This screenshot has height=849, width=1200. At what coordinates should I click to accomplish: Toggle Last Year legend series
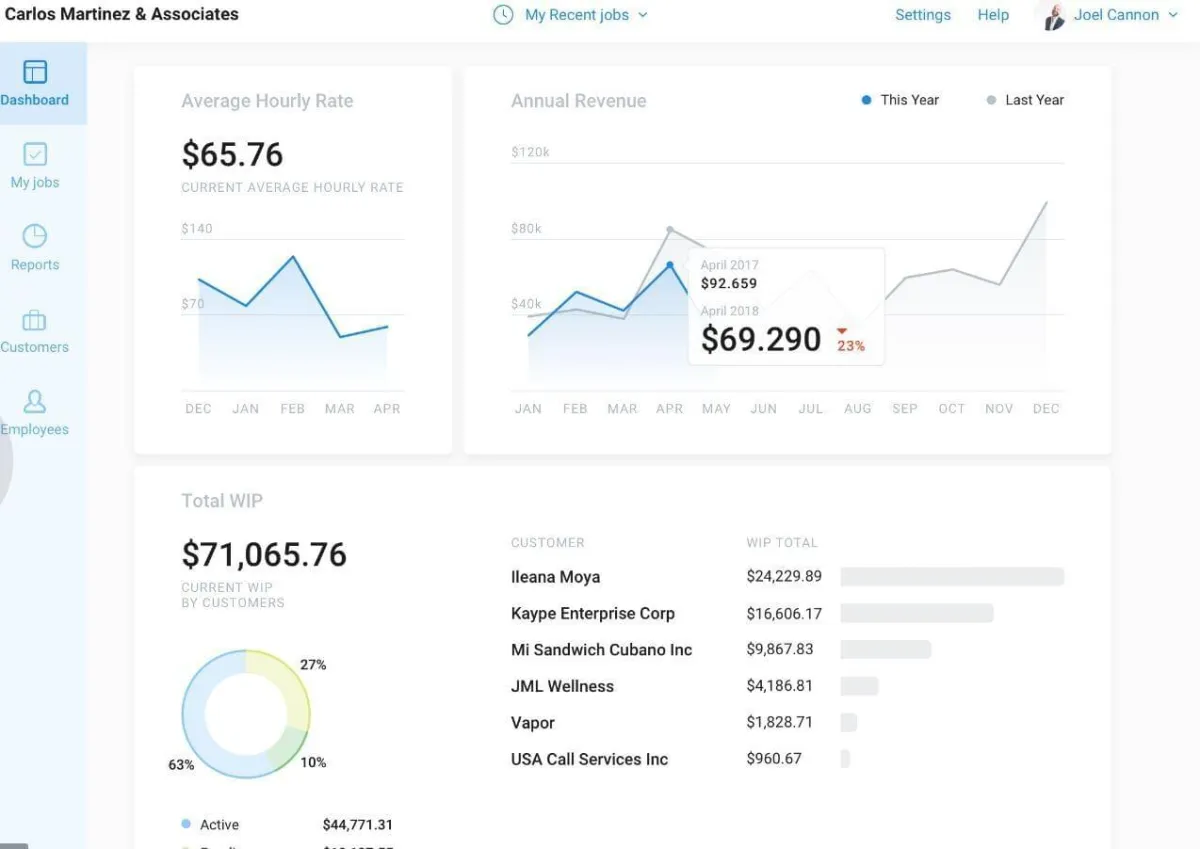1025,100
